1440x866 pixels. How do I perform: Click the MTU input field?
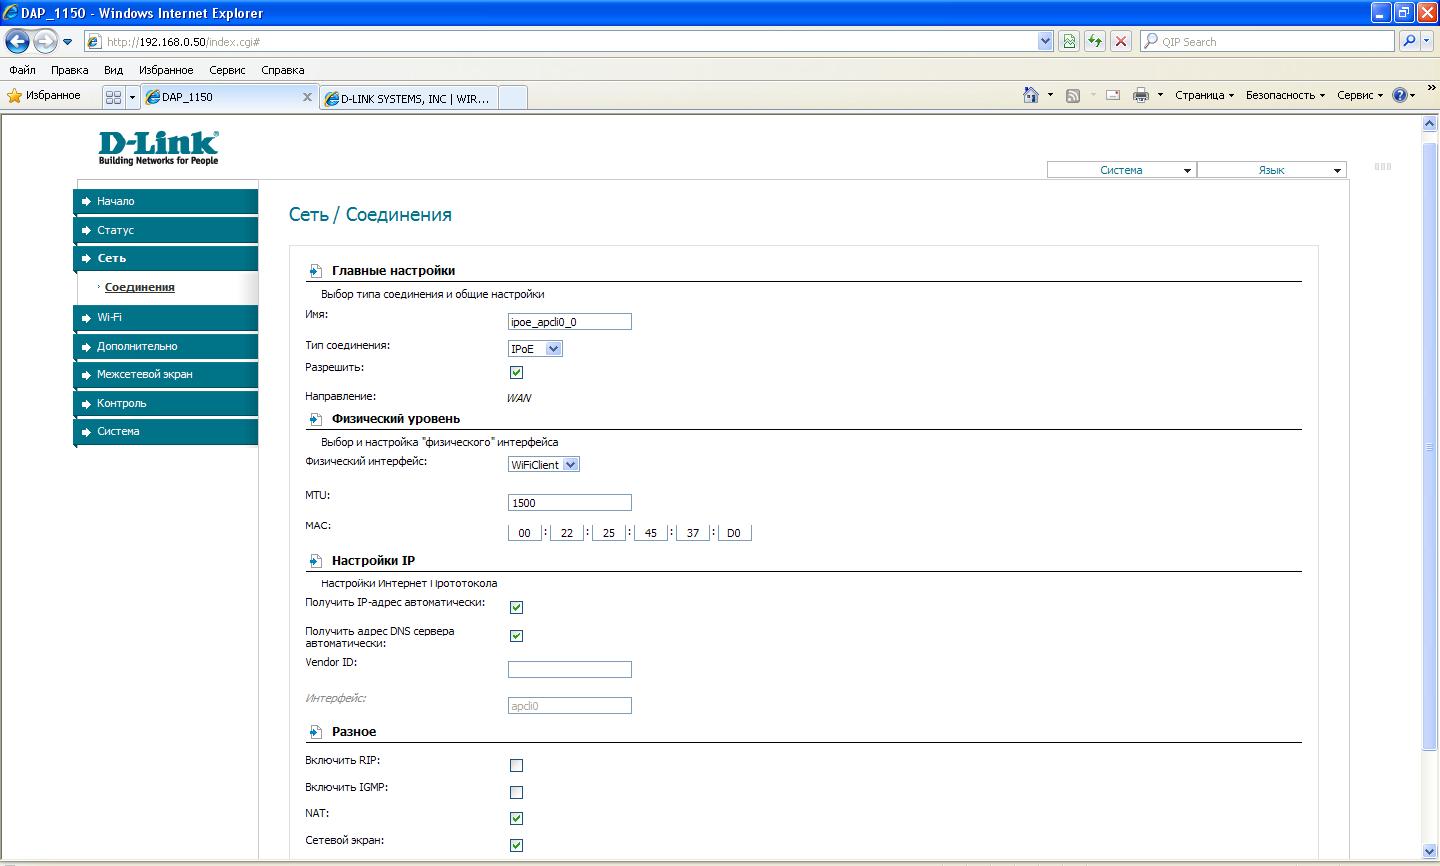tap(569, 503)
